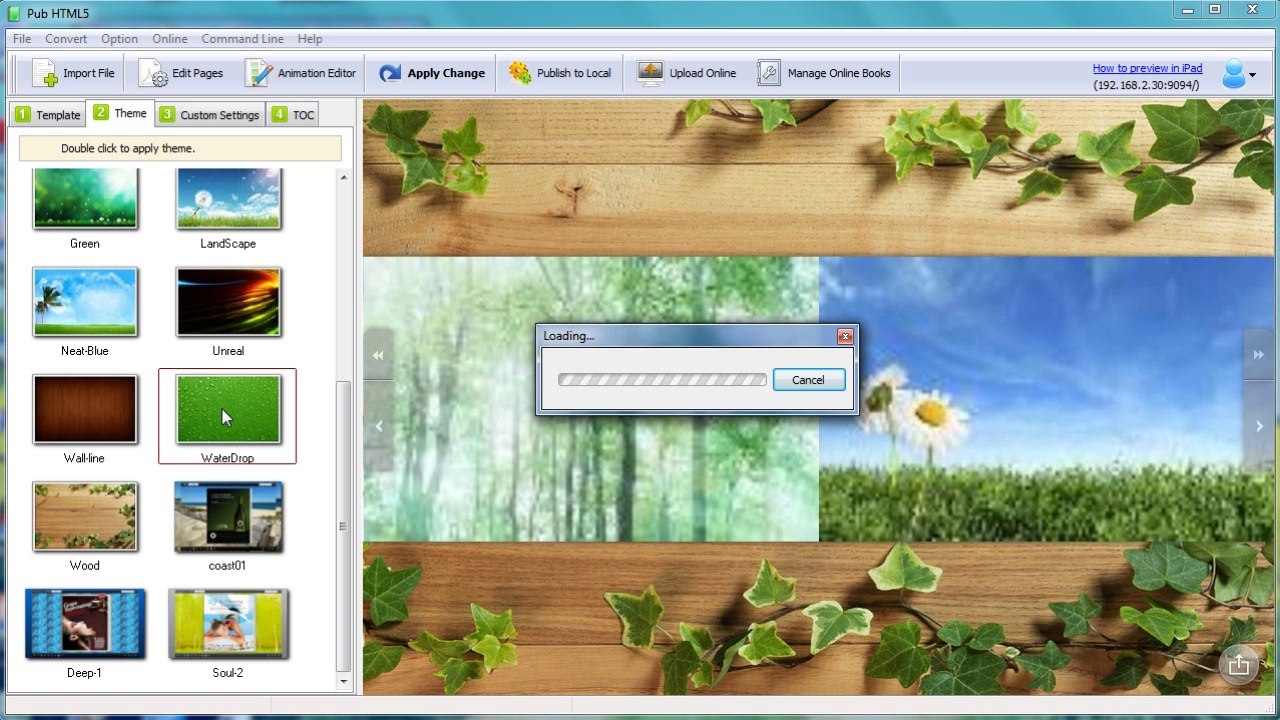Jump to first page arrow in preview

click(378, 354)
